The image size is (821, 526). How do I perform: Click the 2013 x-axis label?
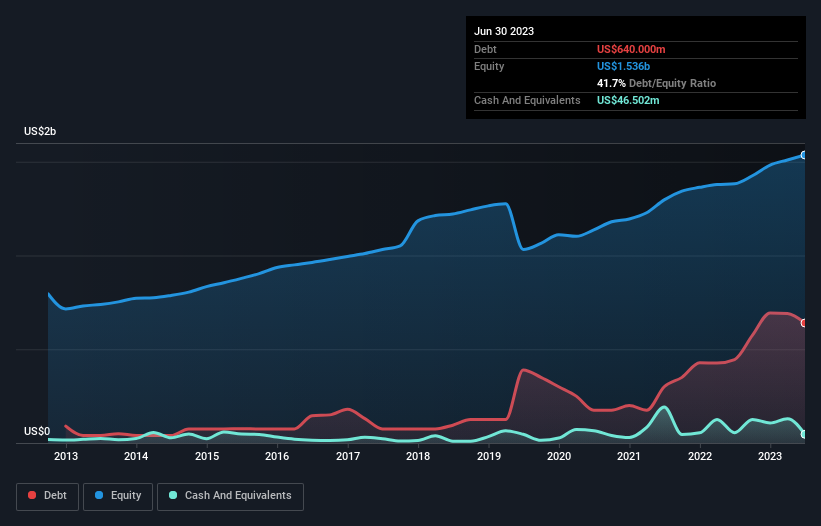pos(66,457)
